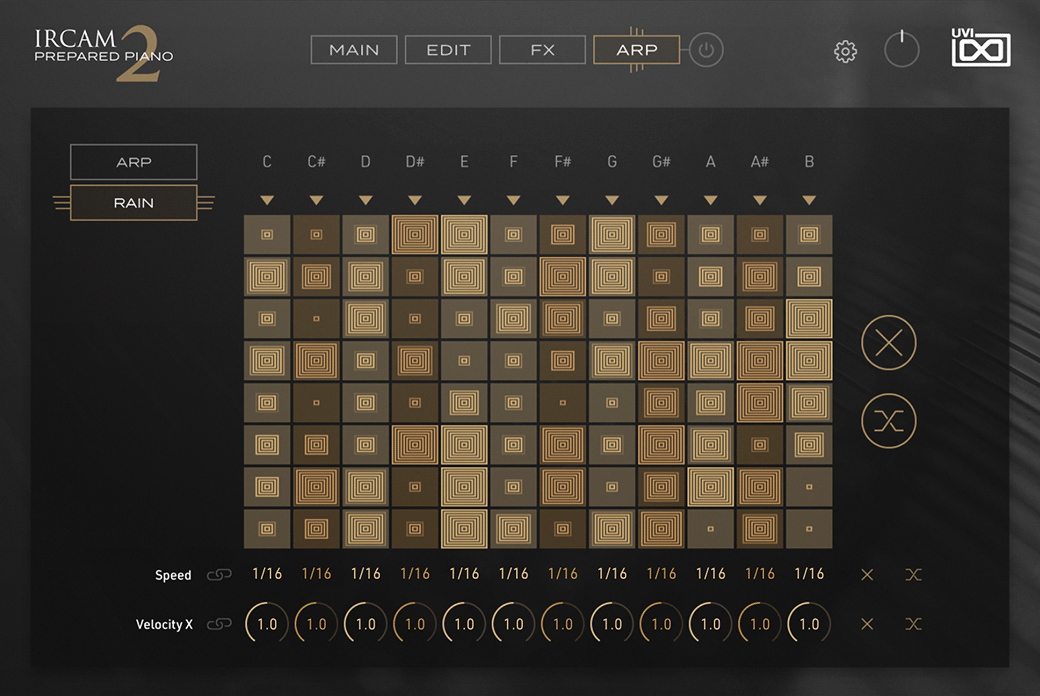Expand the F column arrow
Image resolution: width=1040 pixels, height=696 pixels.
tap(513, 200)
